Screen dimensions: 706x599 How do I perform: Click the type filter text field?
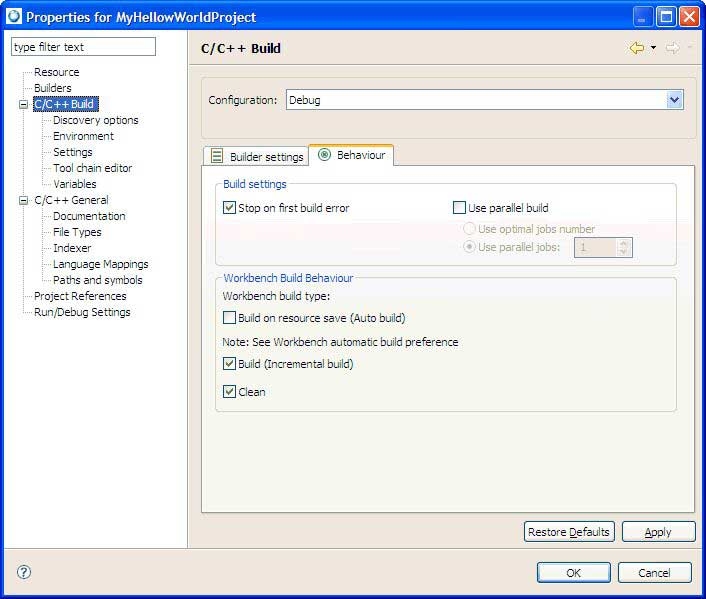tap(83, 47)
